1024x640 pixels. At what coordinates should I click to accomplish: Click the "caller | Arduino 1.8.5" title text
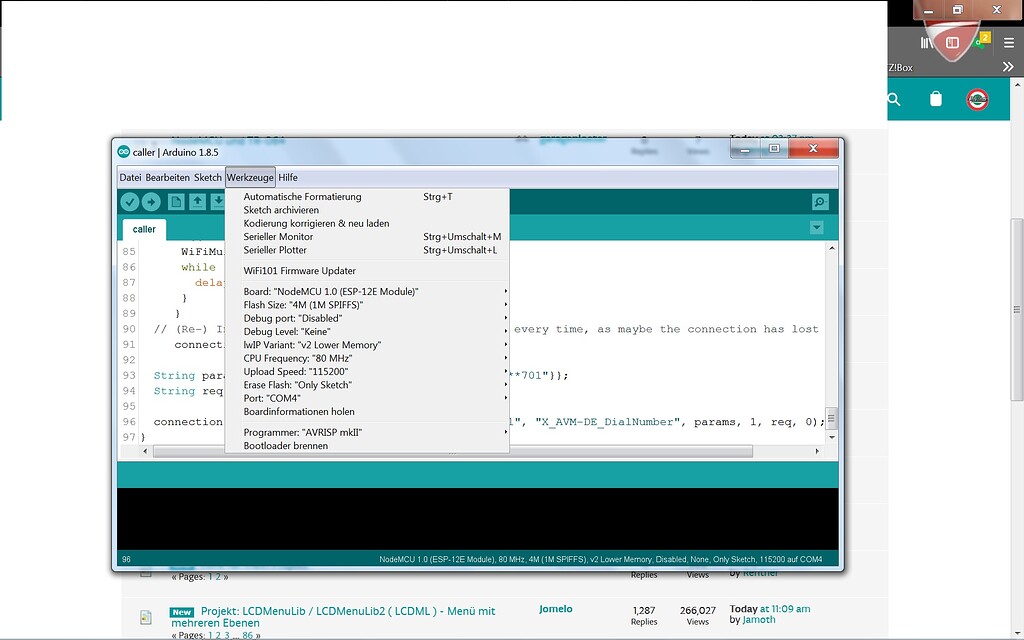[x=176, y=152]
